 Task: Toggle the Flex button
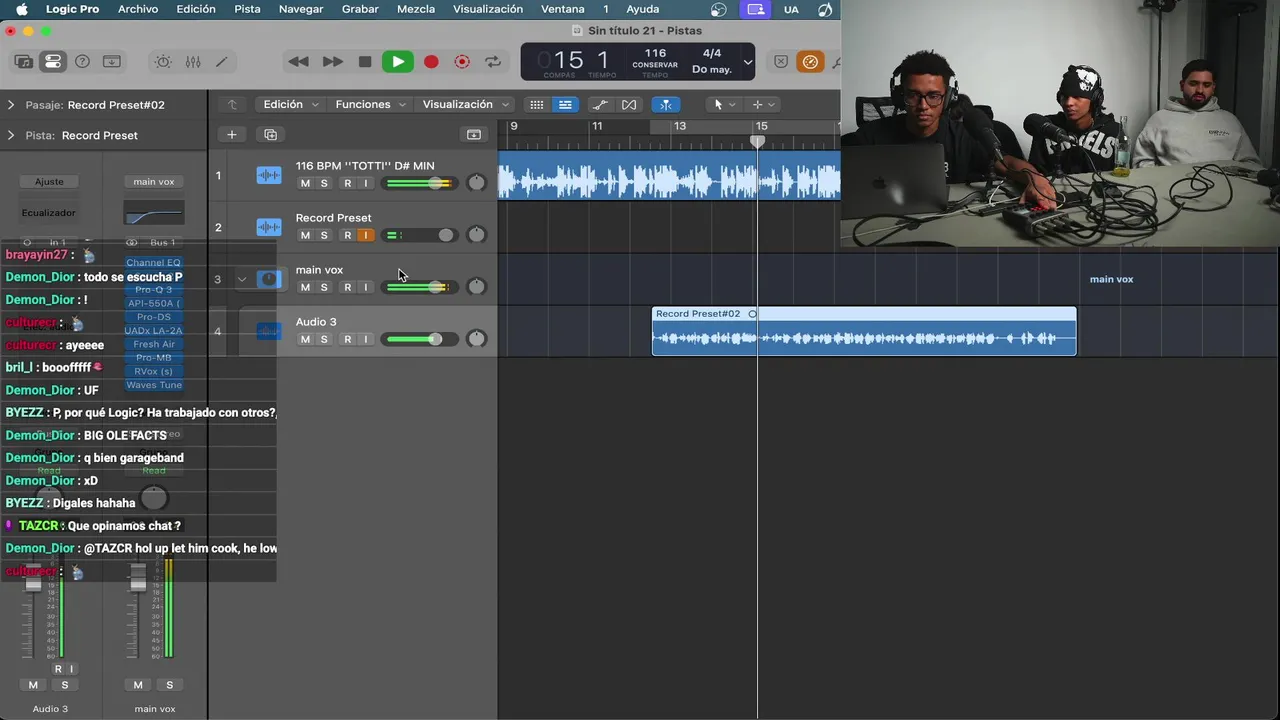click(629, 104)
